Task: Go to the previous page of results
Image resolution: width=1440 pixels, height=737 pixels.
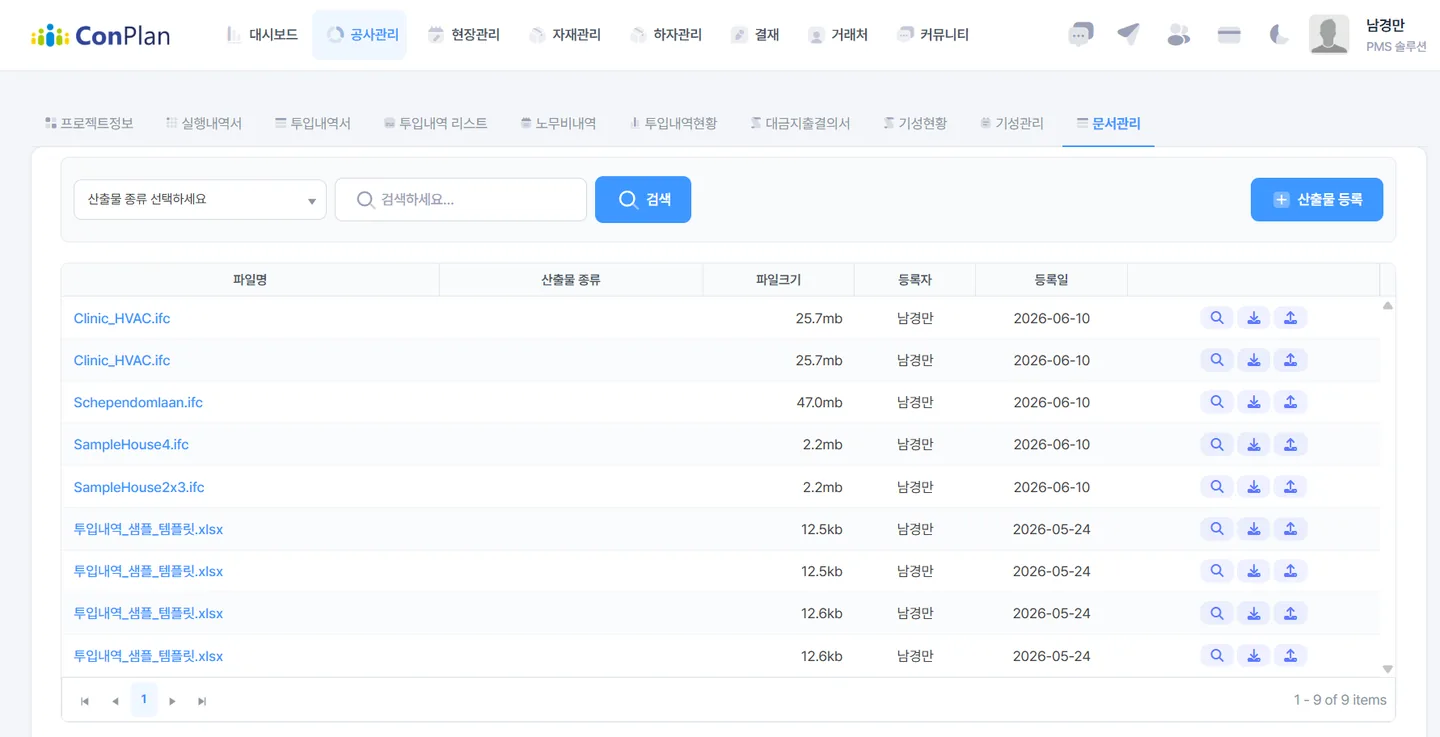Action: pos(115,701)
